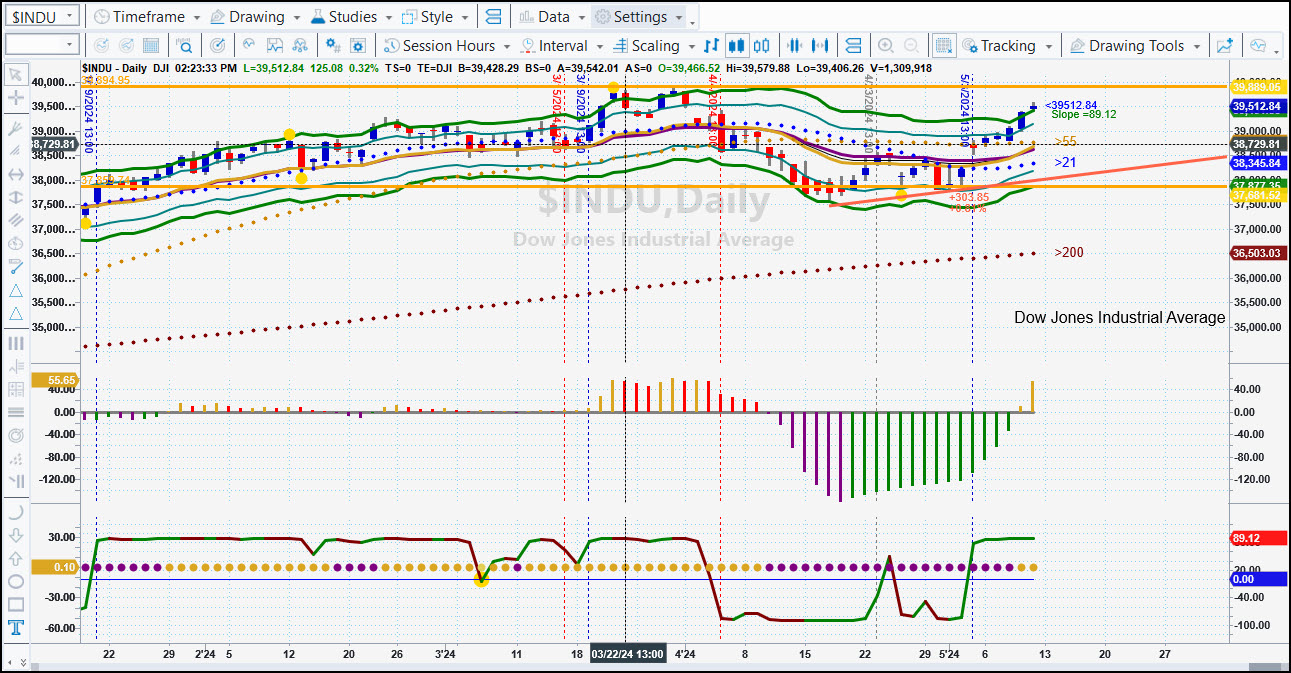Select the crosshair plus tool in the sidebar
Viewport: 1291px width, 673px height.
coord(16,98)
